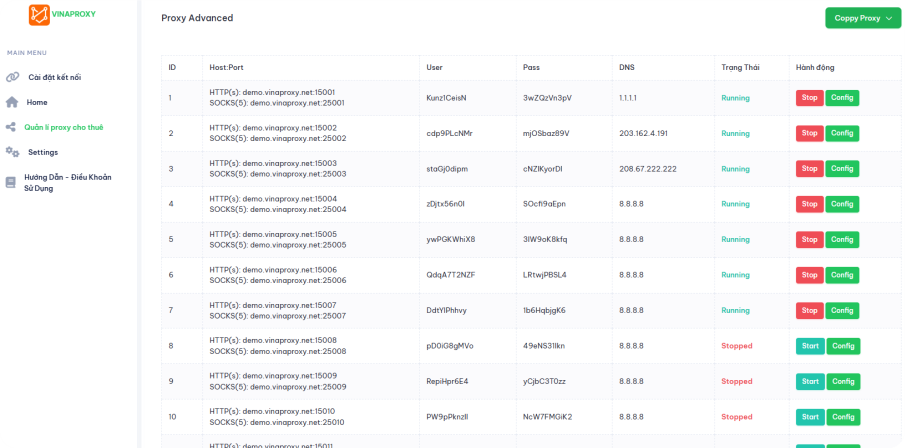Open Config for user staGj0dipm
Viewport: 905px width, 448px height.
tap(842, 169)
